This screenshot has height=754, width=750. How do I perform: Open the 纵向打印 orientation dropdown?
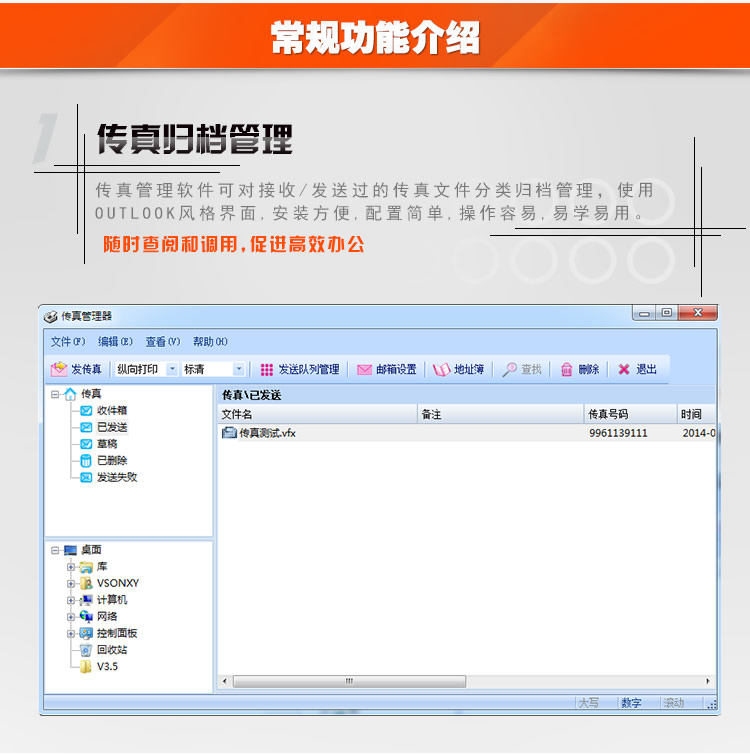pos(172,369)
